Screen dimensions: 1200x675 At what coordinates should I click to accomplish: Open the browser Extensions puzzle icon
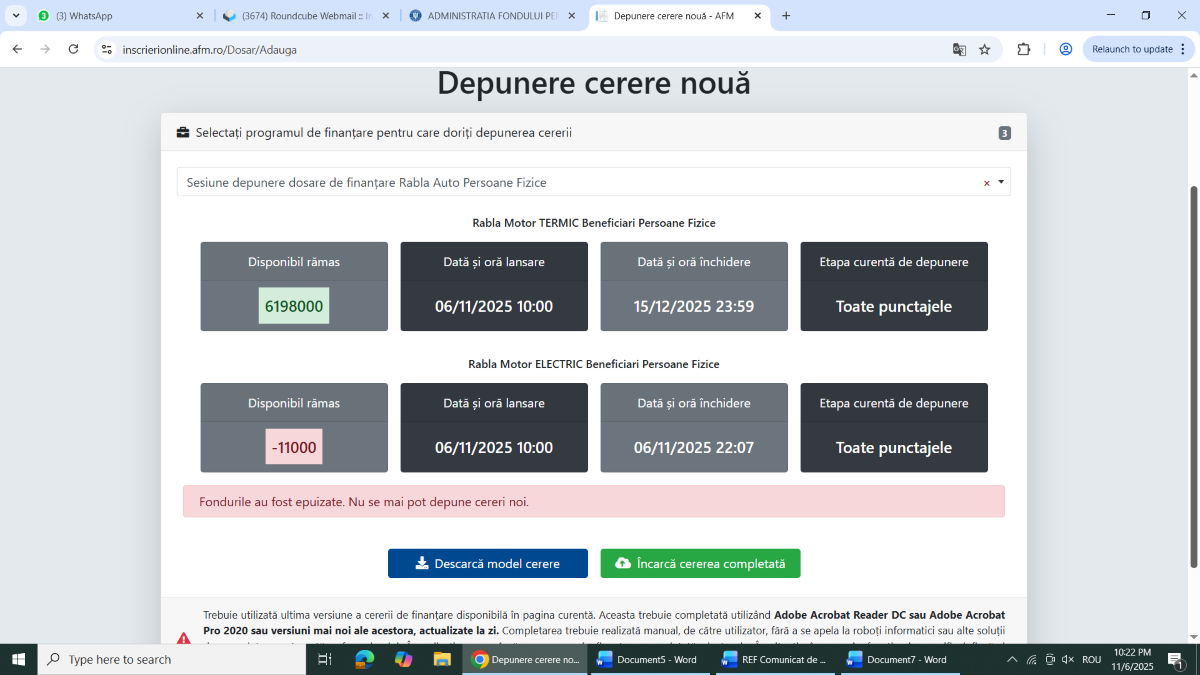click(x=1024, y=49)
